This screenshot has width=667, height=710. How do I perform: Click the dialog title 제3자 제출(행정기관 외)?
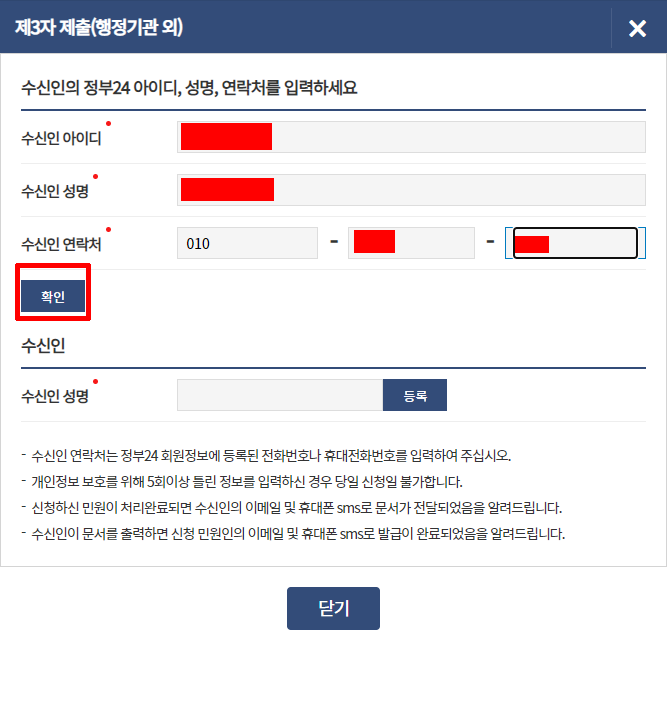coord(98,28)
